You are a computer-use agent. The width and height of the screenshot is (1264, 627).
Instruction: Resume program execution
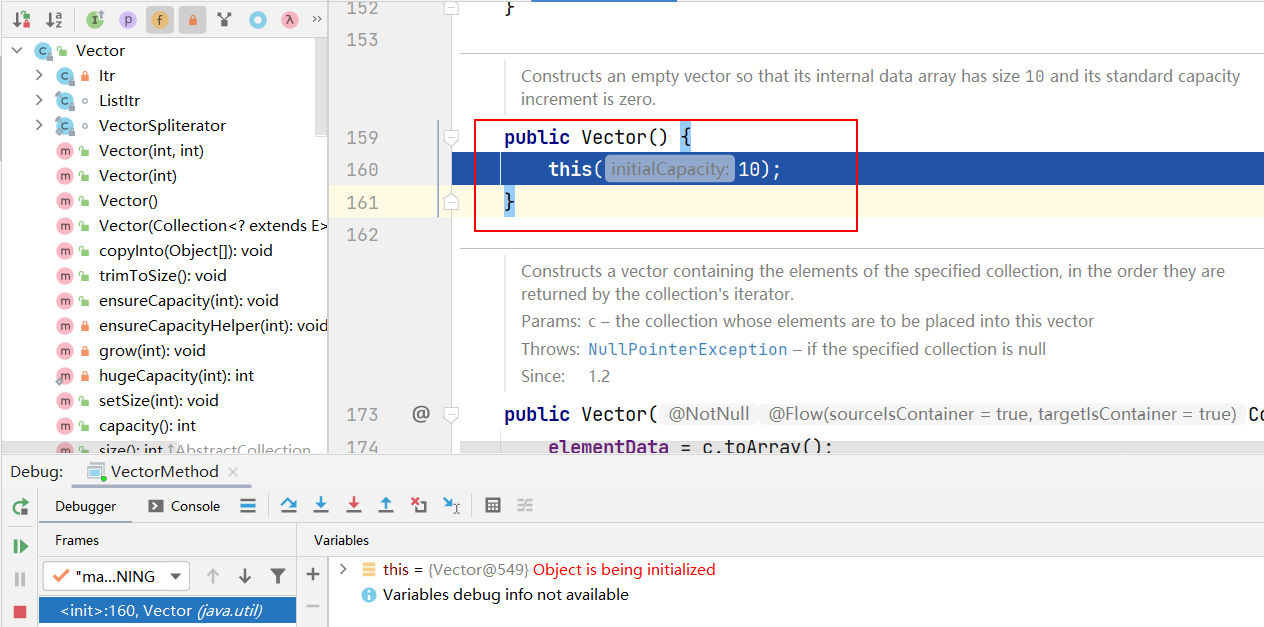pos(20,546)
